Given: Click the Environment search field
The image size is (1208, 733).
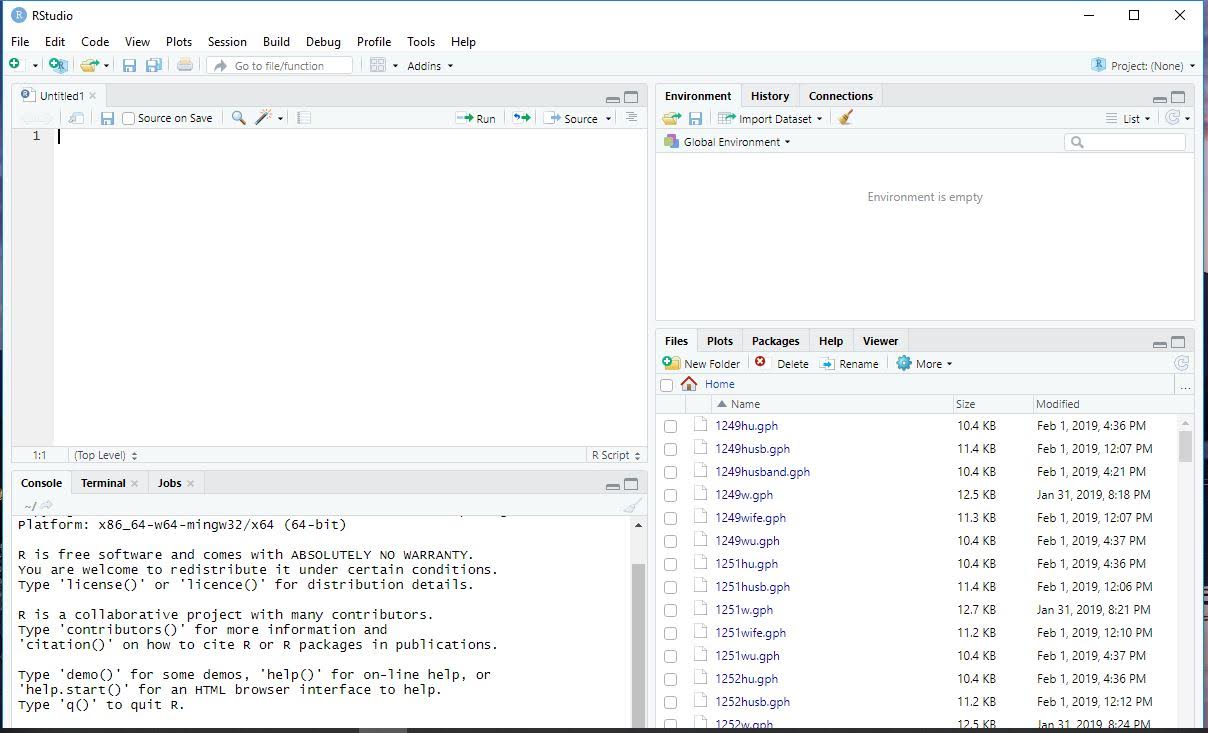Looking at the screenshot, I should (x=1125, y=142).
